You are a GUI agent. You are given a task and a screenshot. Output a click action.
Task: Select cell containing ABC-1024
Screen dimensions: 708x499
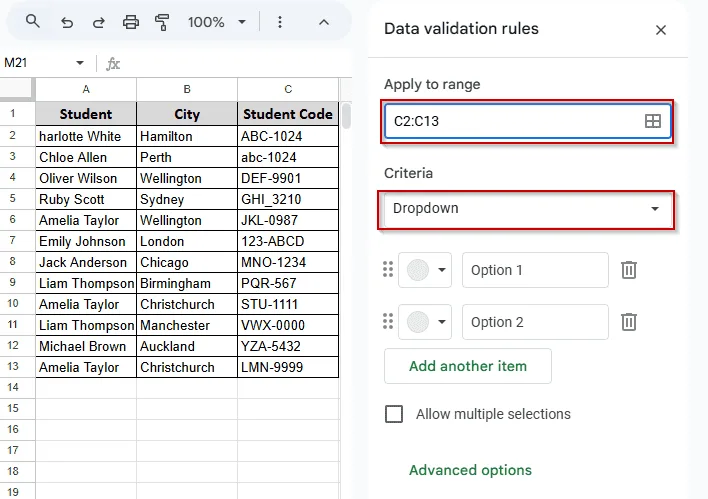(288, 136)
